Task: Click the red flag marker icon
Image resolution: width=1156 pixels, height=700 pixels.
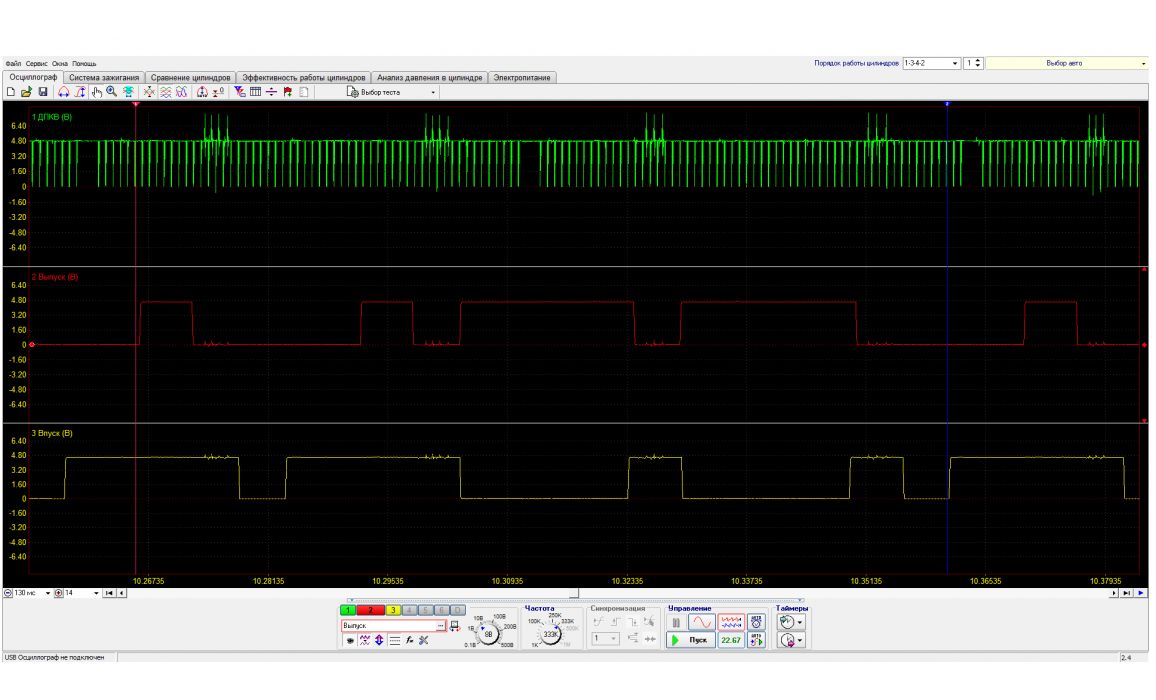Action: [288, 92]
